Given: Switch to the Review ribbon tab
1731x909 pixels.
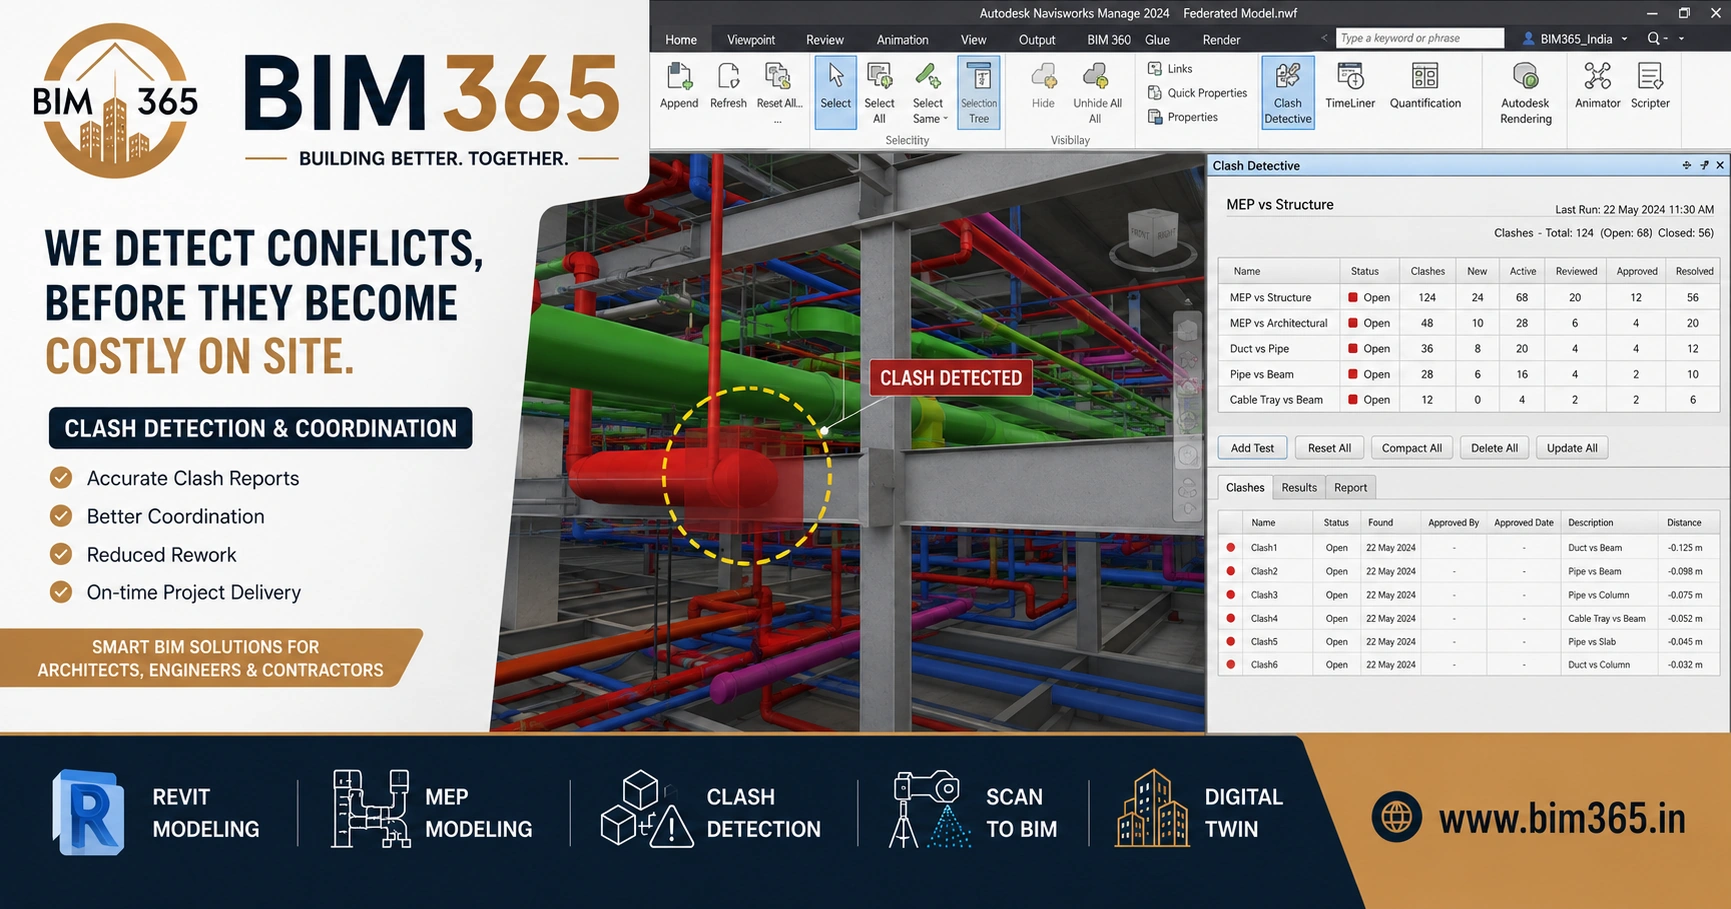Looking at the screenshot, I should (825, 40).
